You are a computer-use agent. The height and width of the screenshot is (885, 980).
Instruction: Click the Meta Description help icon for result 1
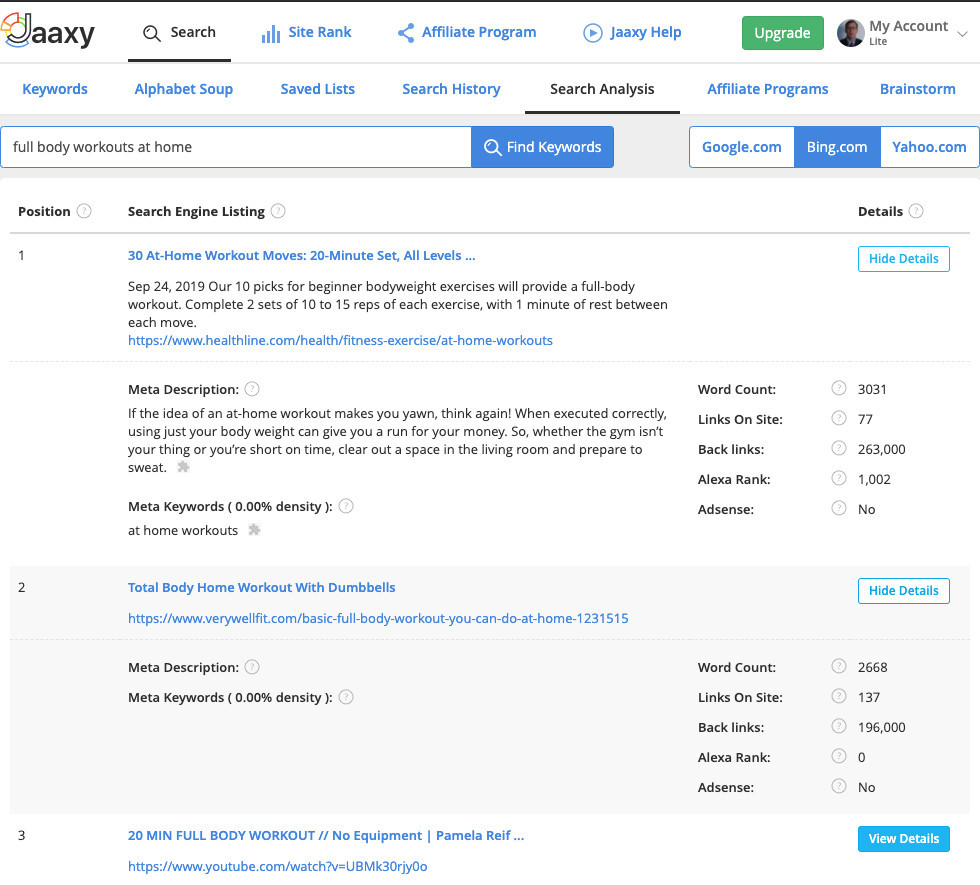coord(252,389)
